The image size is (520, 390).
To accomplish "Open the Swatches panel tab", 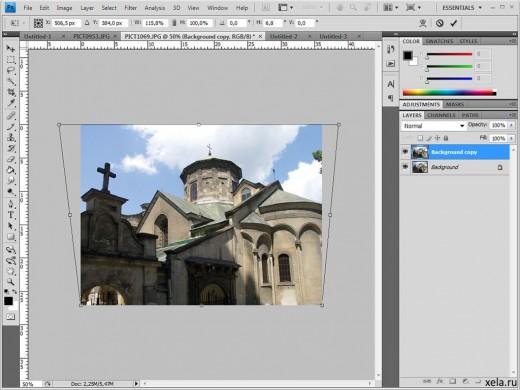I will pos(439,41).
